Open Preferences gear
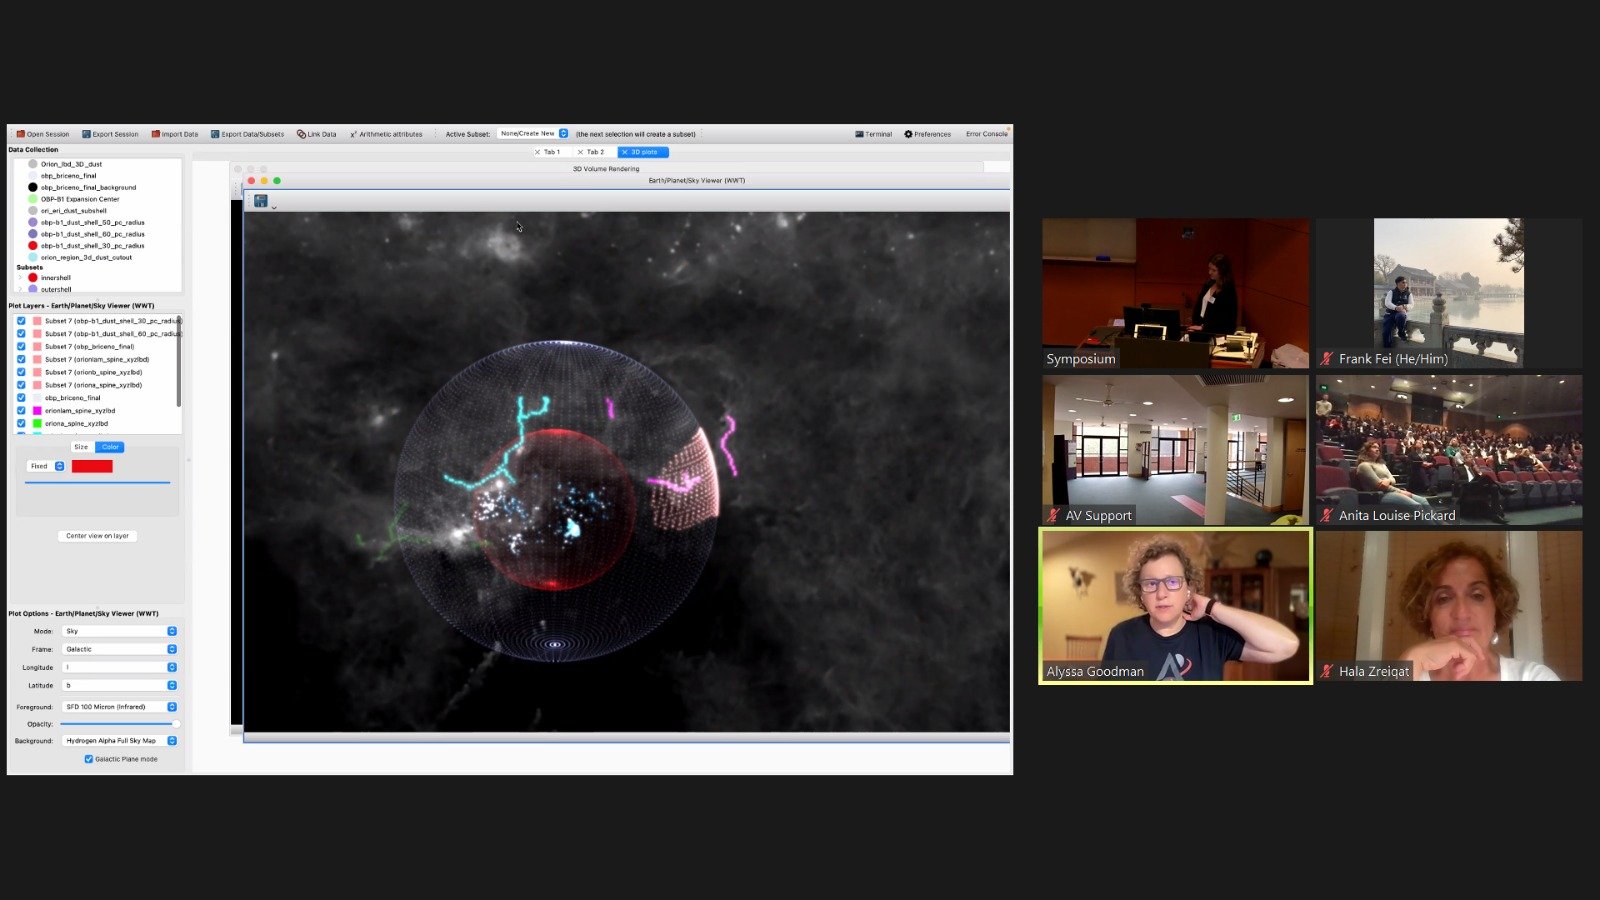1600x900 pixels. coord(908,134)
